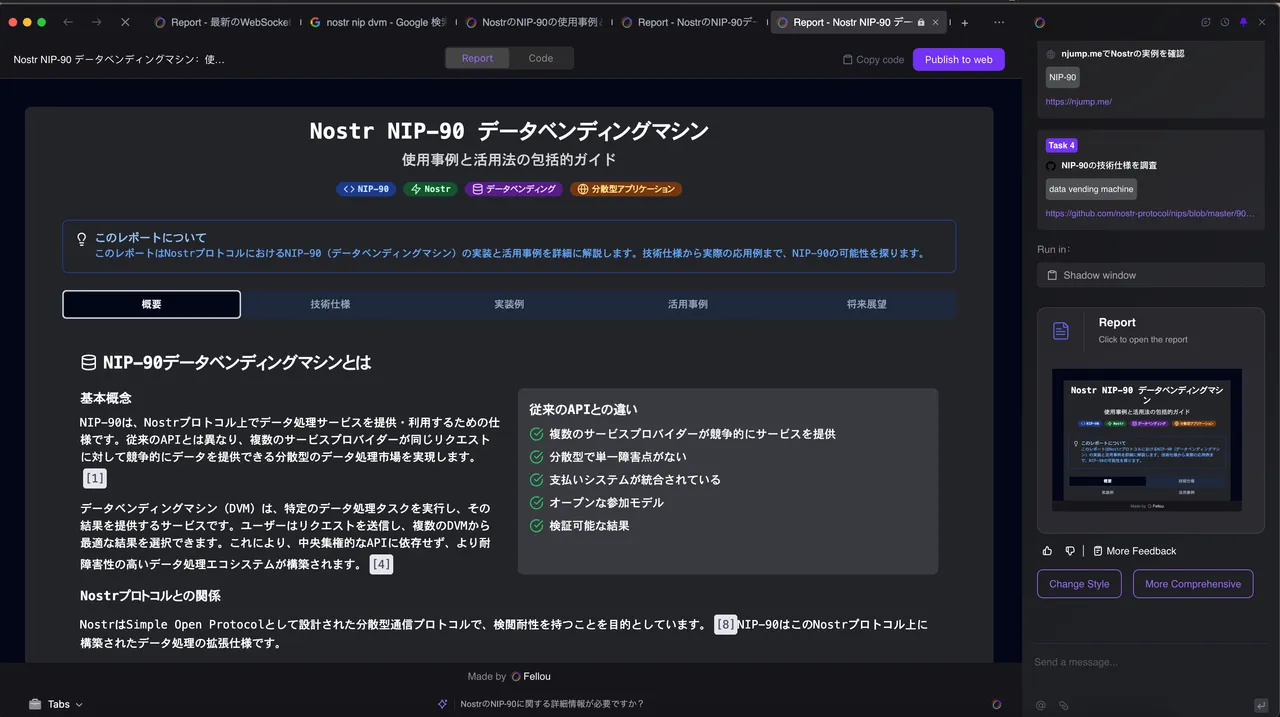Screen dimensions: 1280x717
Task: Click Copy code
Action: click(873, 60)
